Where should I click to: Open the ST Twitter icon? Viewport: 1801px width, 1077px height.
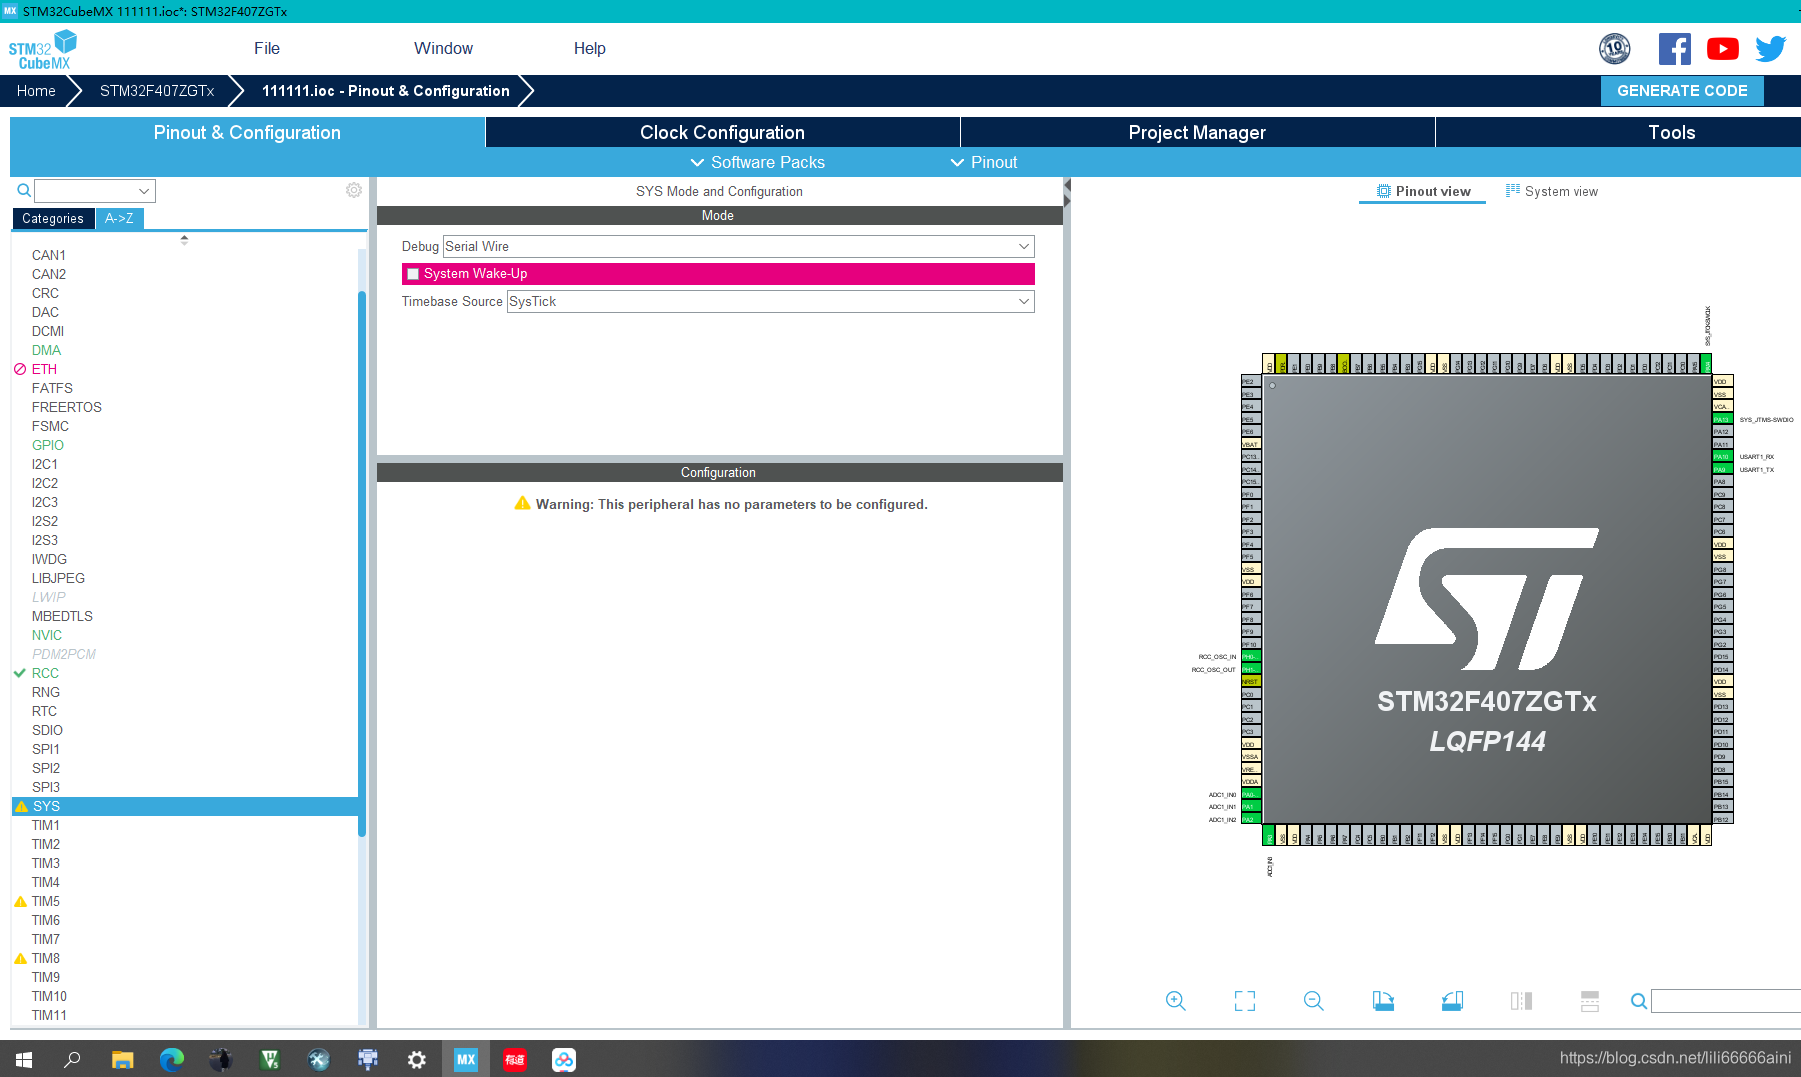[x=1770, y=49]
